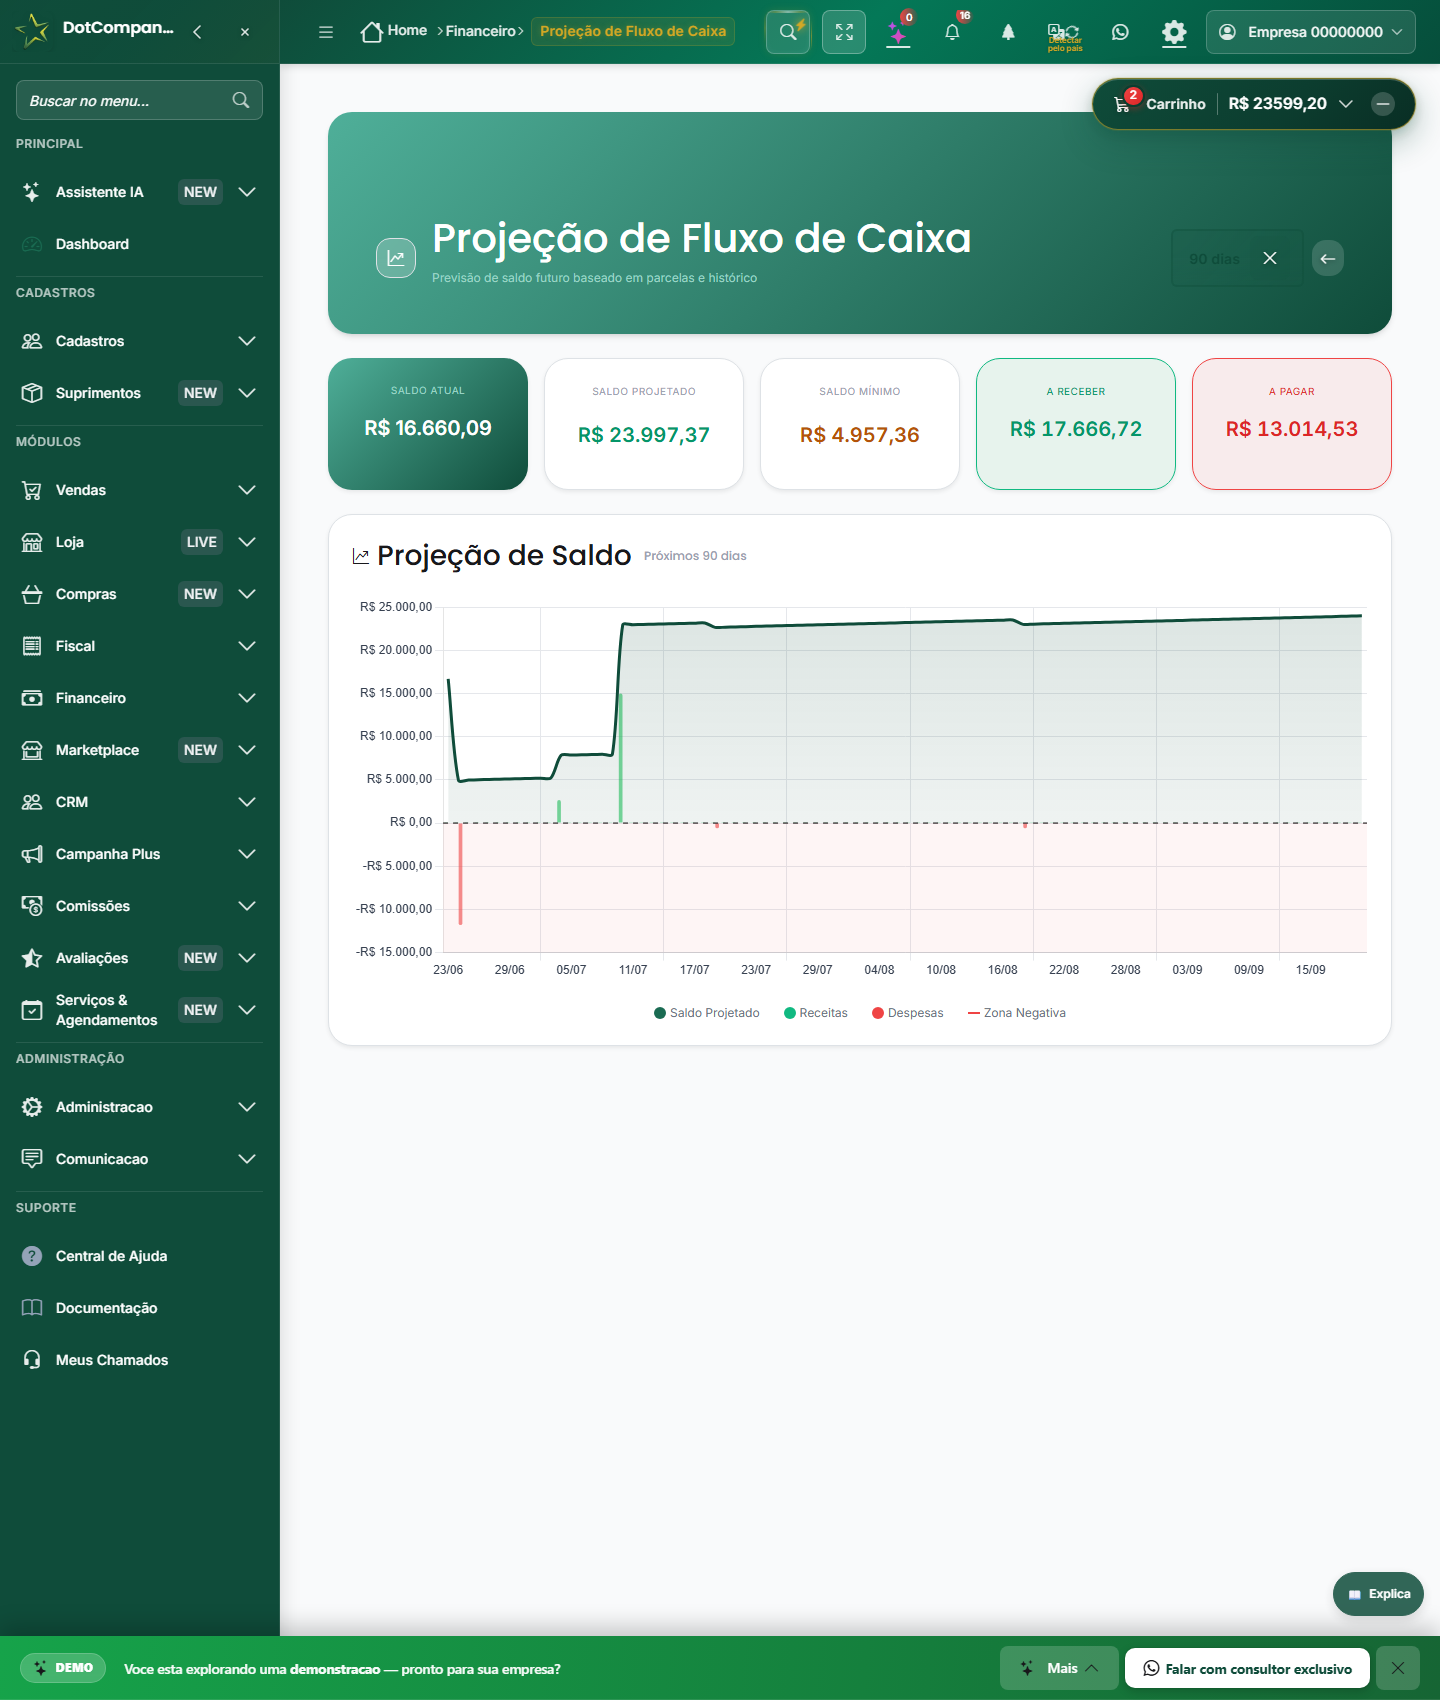Open the Explica help button
The height and width of the screenshot is (1700, 1440).
(1378, 1594)
